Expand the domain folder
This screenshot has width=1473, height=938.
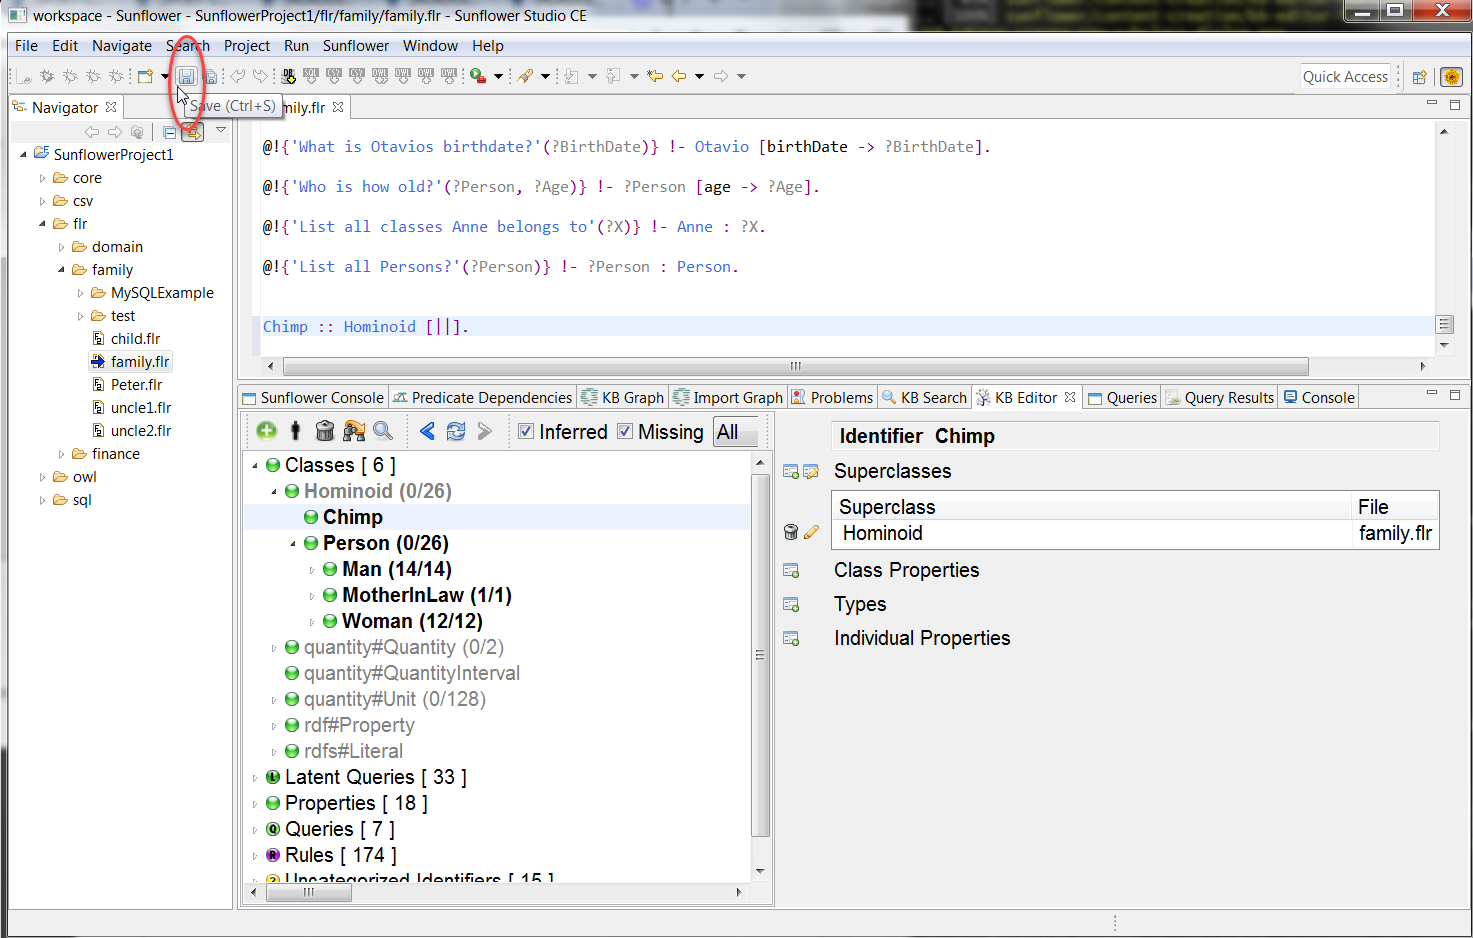pos(61,247)
